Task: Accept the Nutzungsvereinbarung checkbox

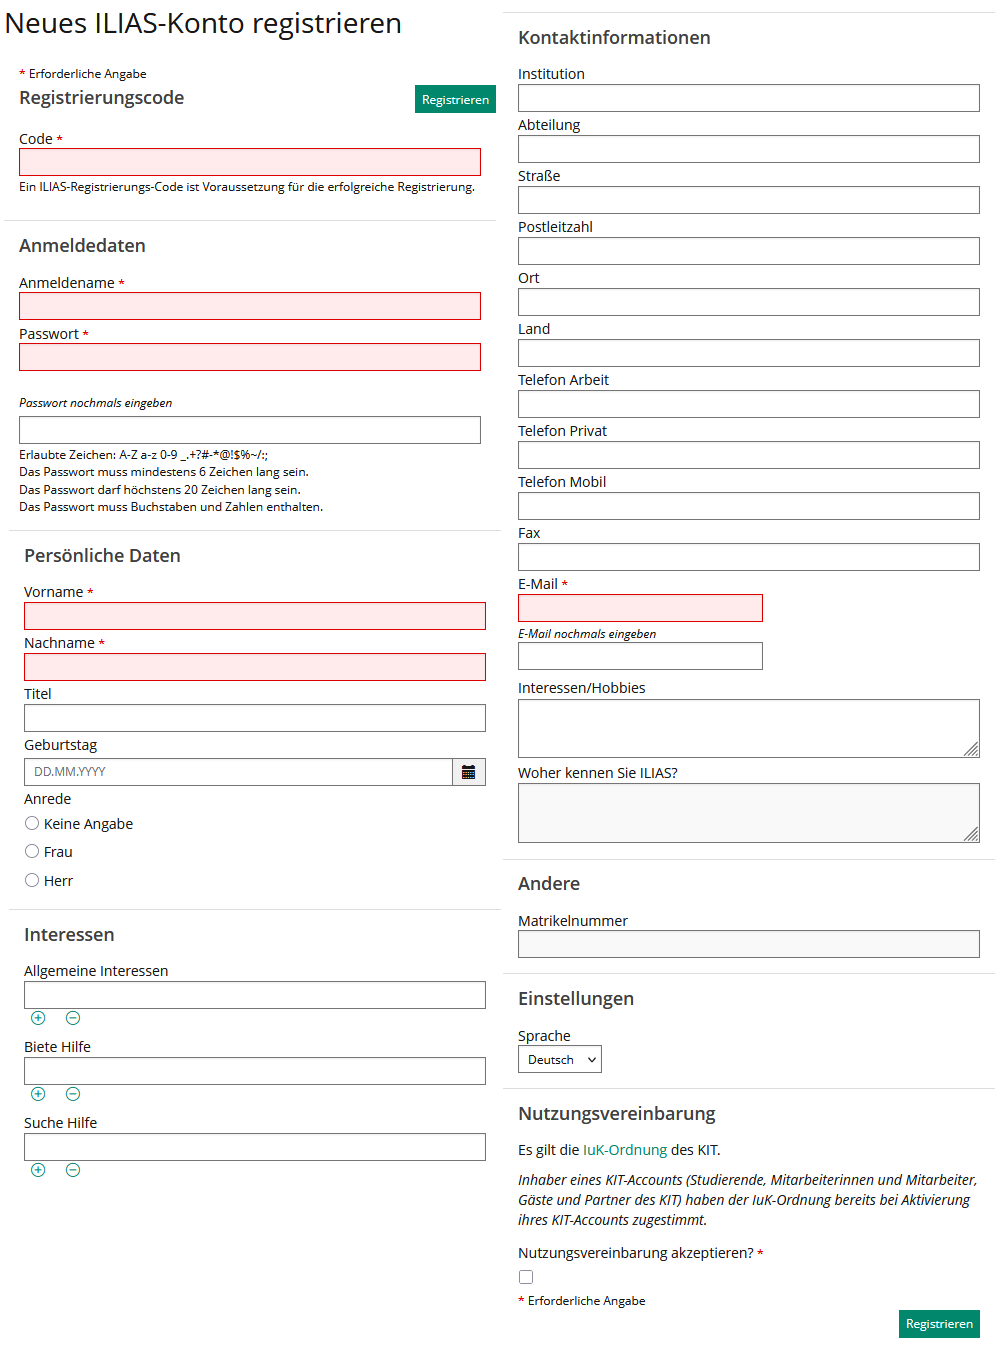Action: point(526,1277)
